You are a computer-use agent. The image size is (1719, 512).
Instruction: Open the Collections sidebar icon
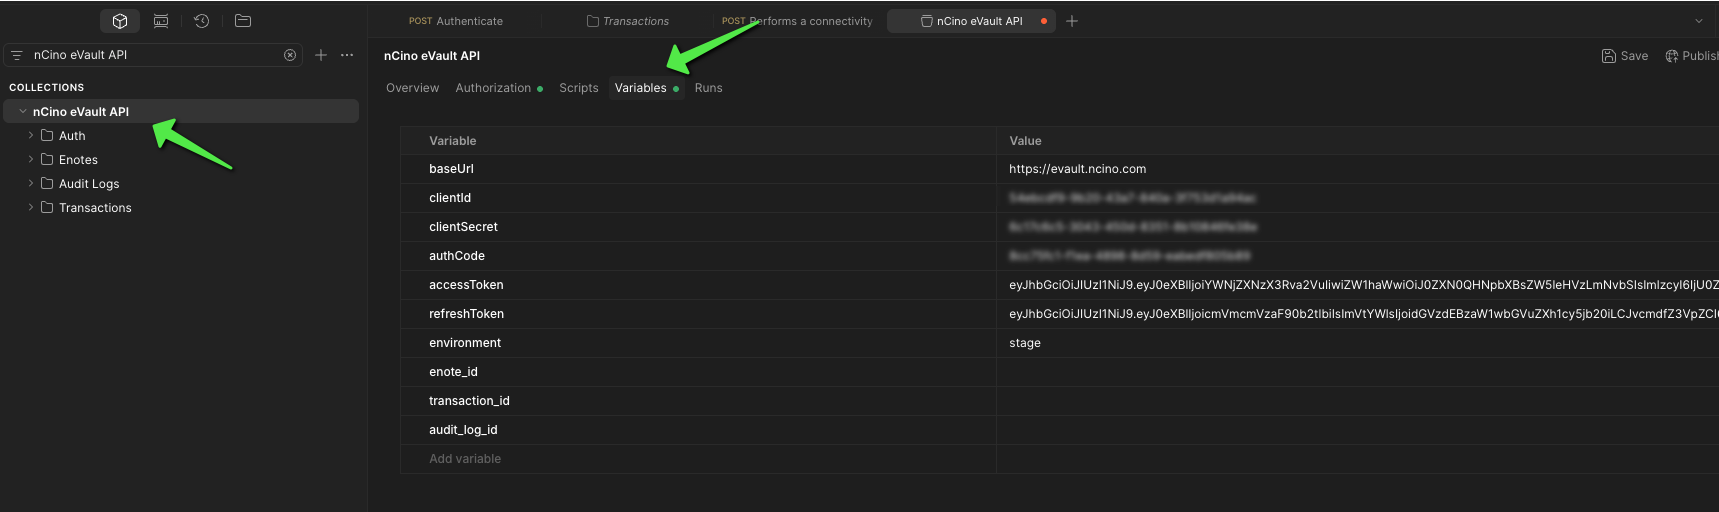[x=120, y=21]
